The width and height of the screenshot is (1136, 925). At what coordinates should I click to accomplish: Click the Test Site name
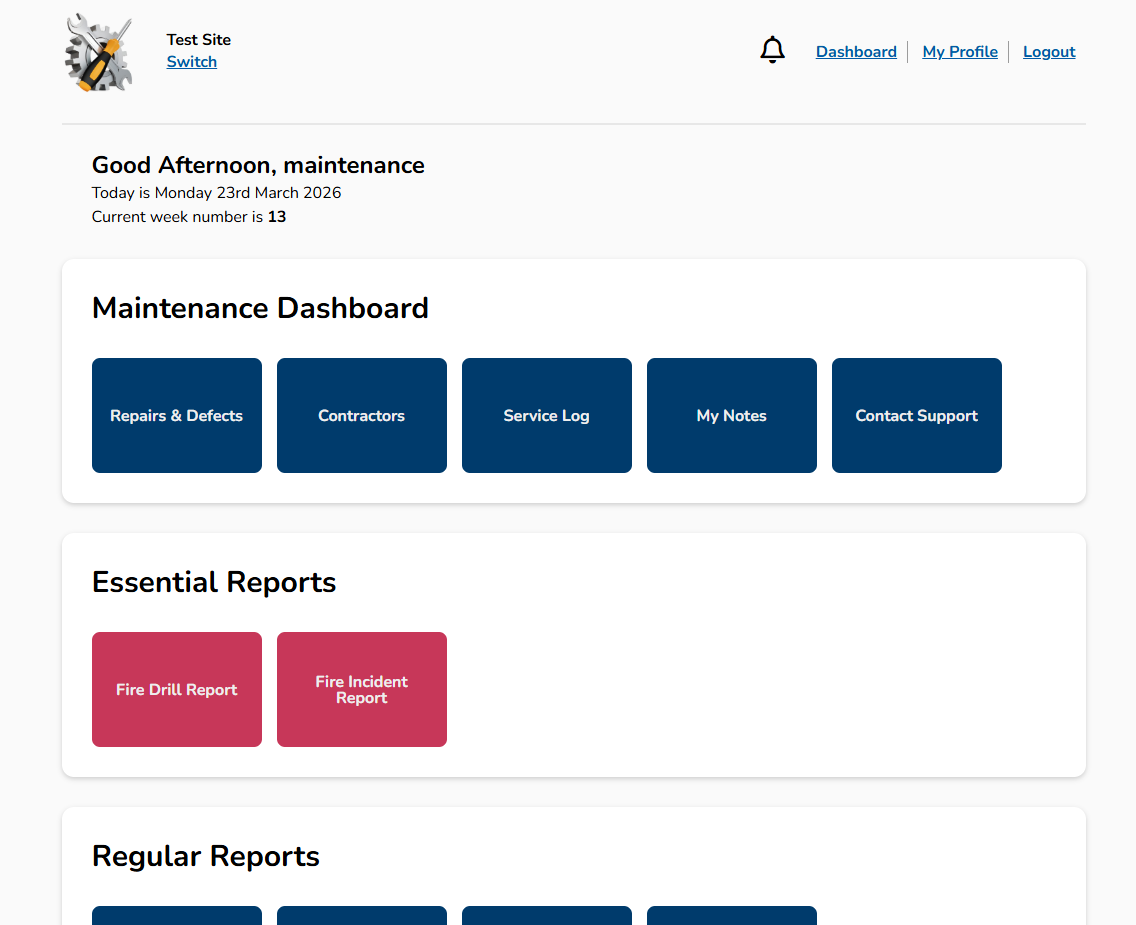point(198,39)
